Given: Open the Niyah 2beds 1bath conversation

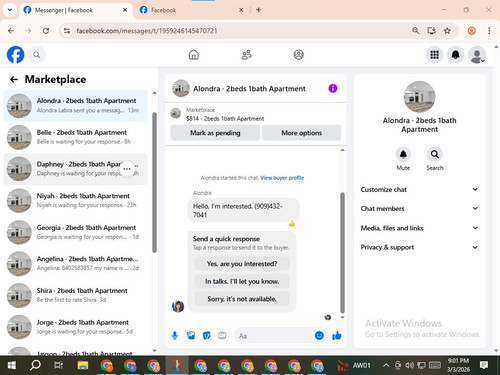Looking at the screenshot, I should (x=76, y=201).
